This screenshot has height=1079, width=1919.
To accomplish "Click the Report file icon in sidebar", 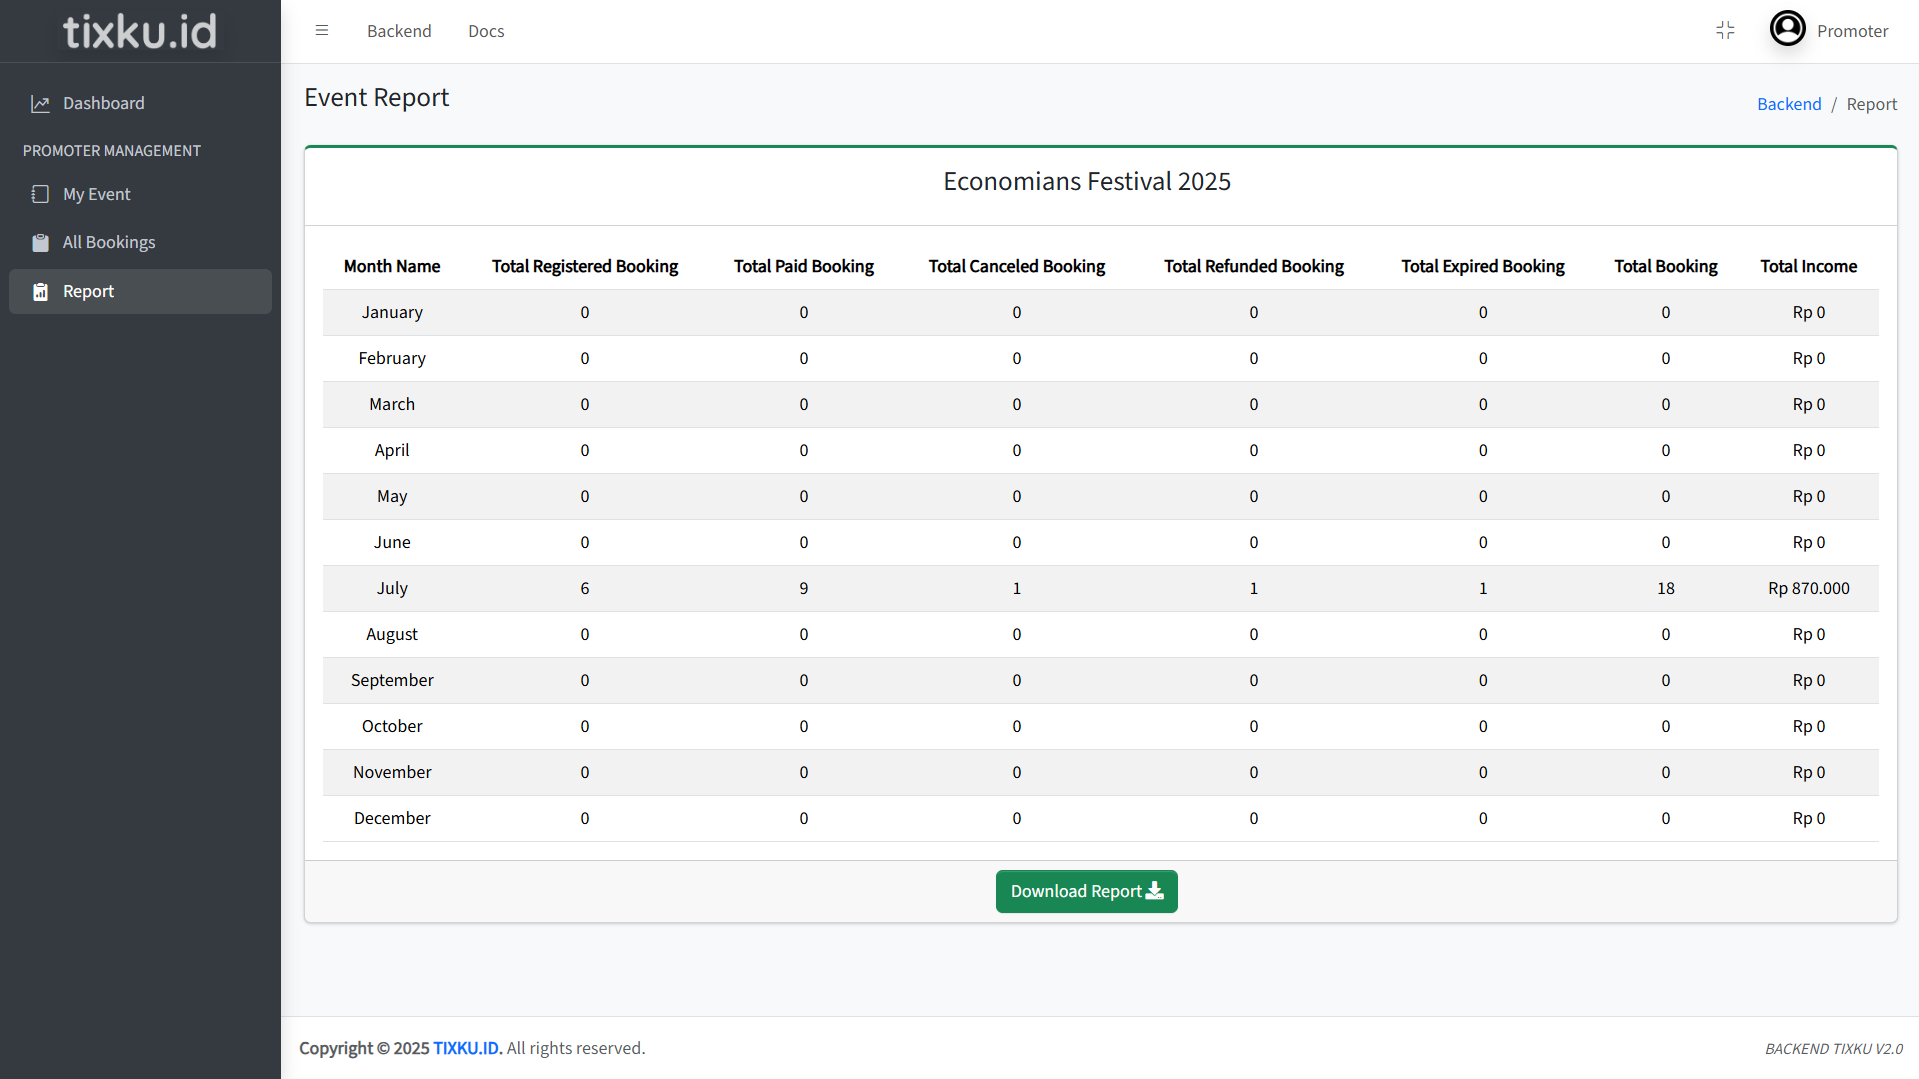I will pos(40,292).
